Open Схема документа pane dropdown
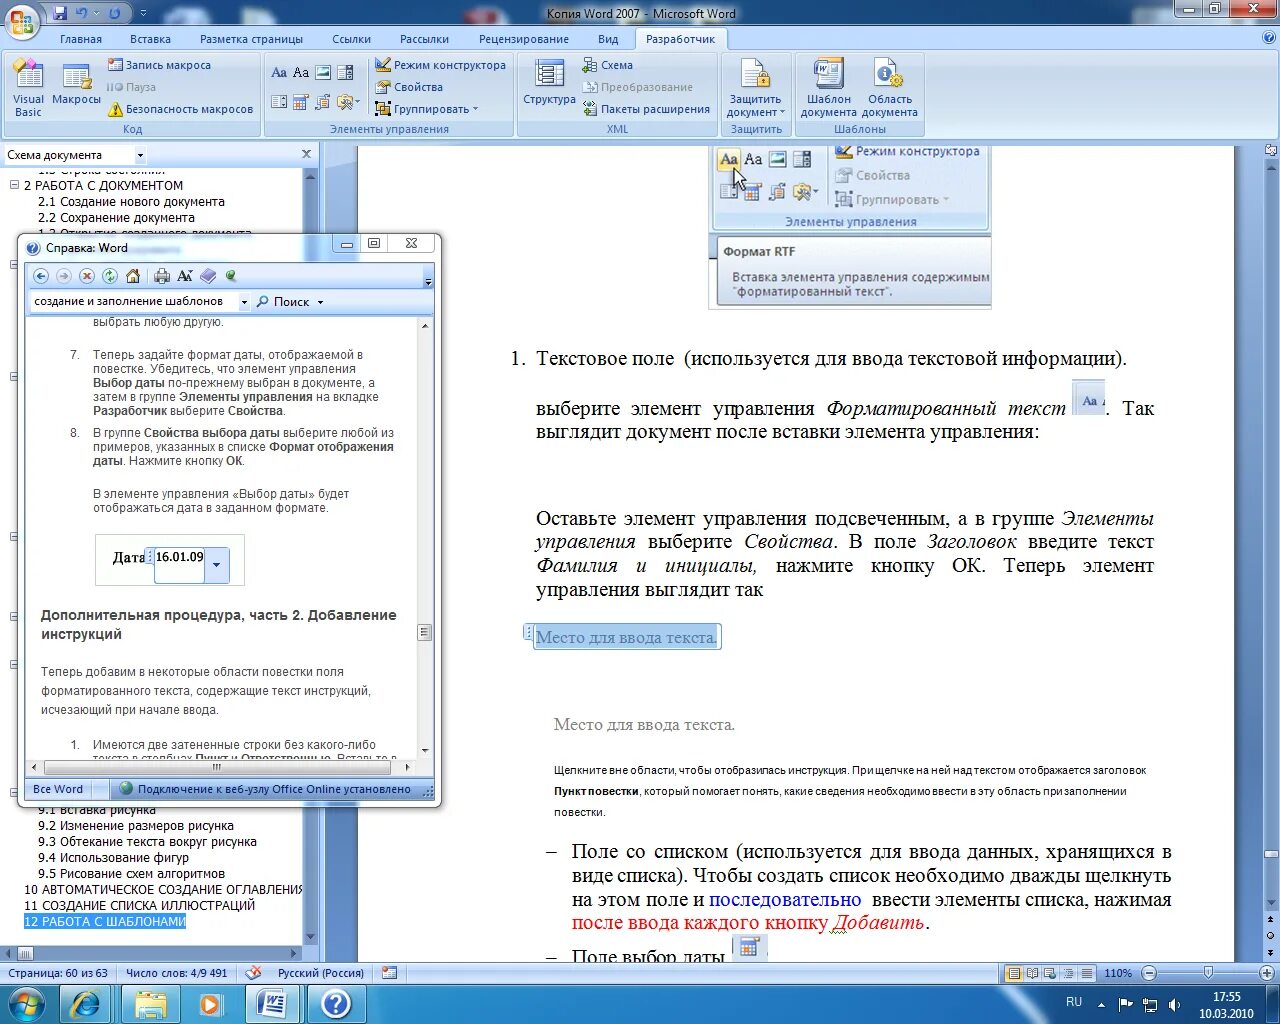Screen dimensions: 1280x1024 point(140,155)
